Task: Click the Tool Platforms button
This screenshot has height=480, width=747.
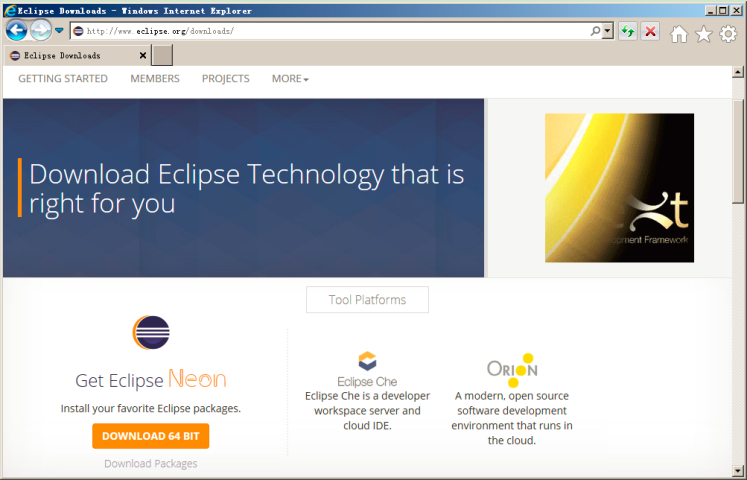Action: coord(367,300)
